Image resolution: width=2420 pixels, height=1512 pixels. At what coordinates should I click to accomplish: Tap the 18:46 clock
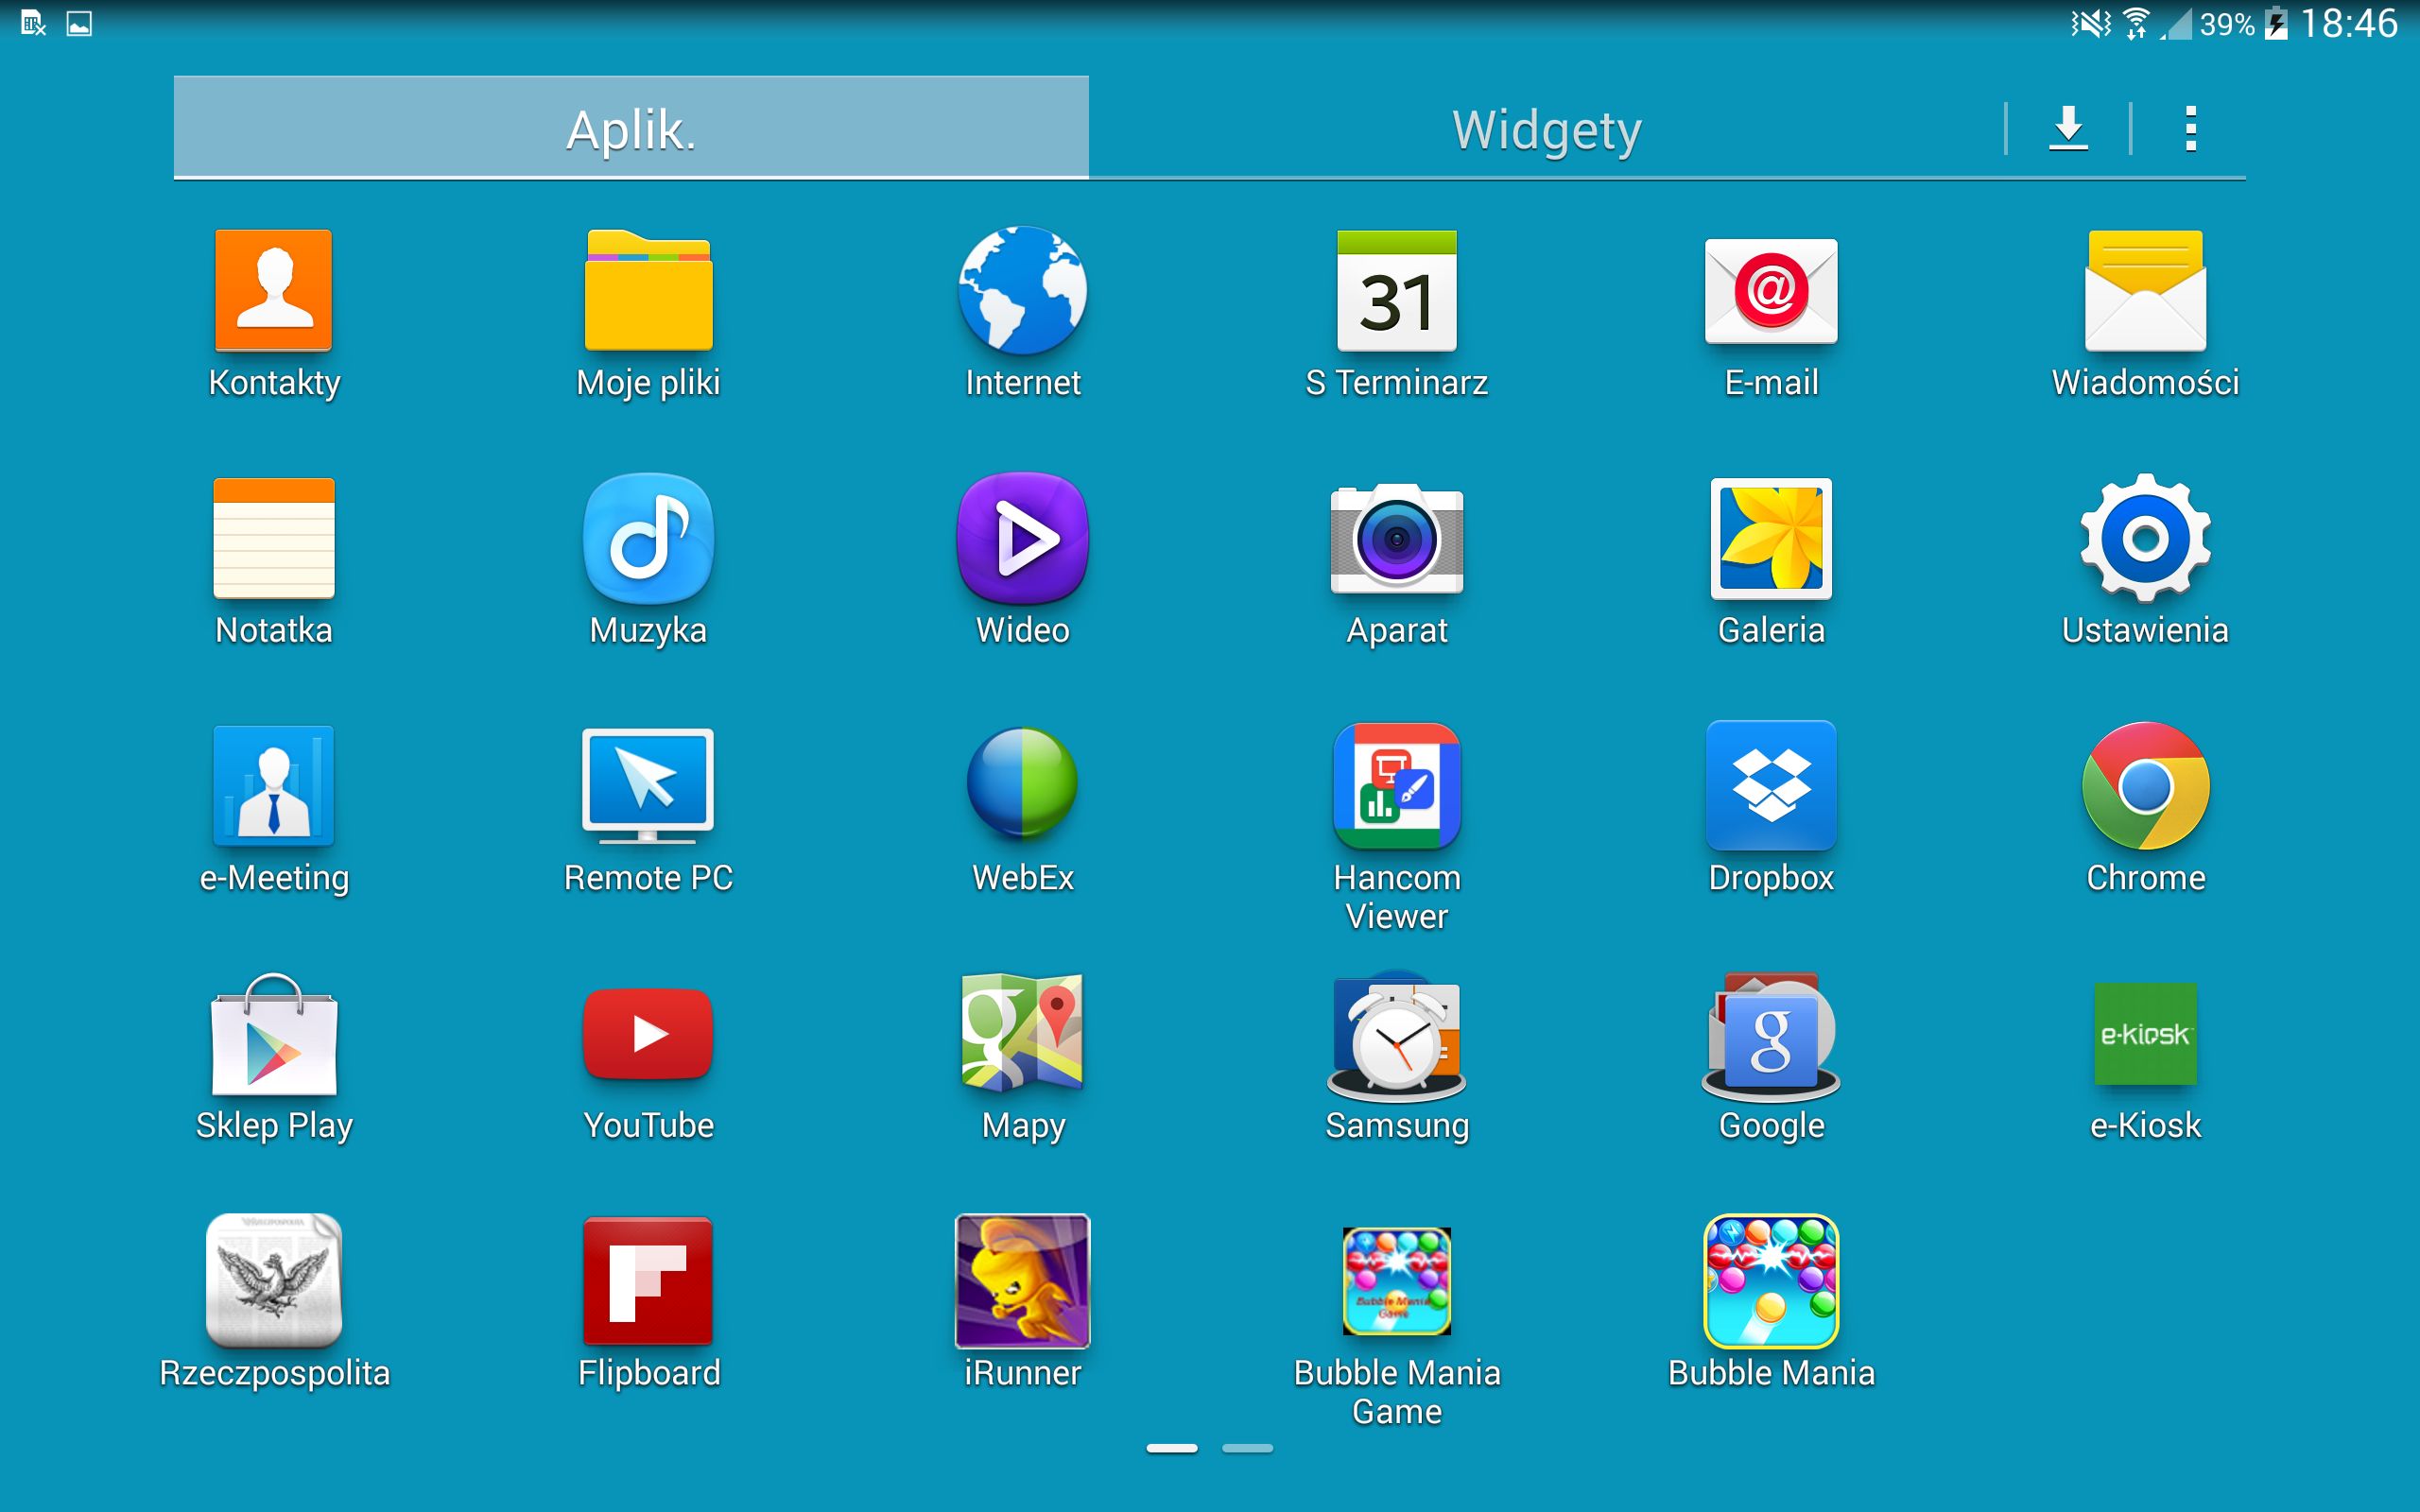click(x=2349, y=23)
